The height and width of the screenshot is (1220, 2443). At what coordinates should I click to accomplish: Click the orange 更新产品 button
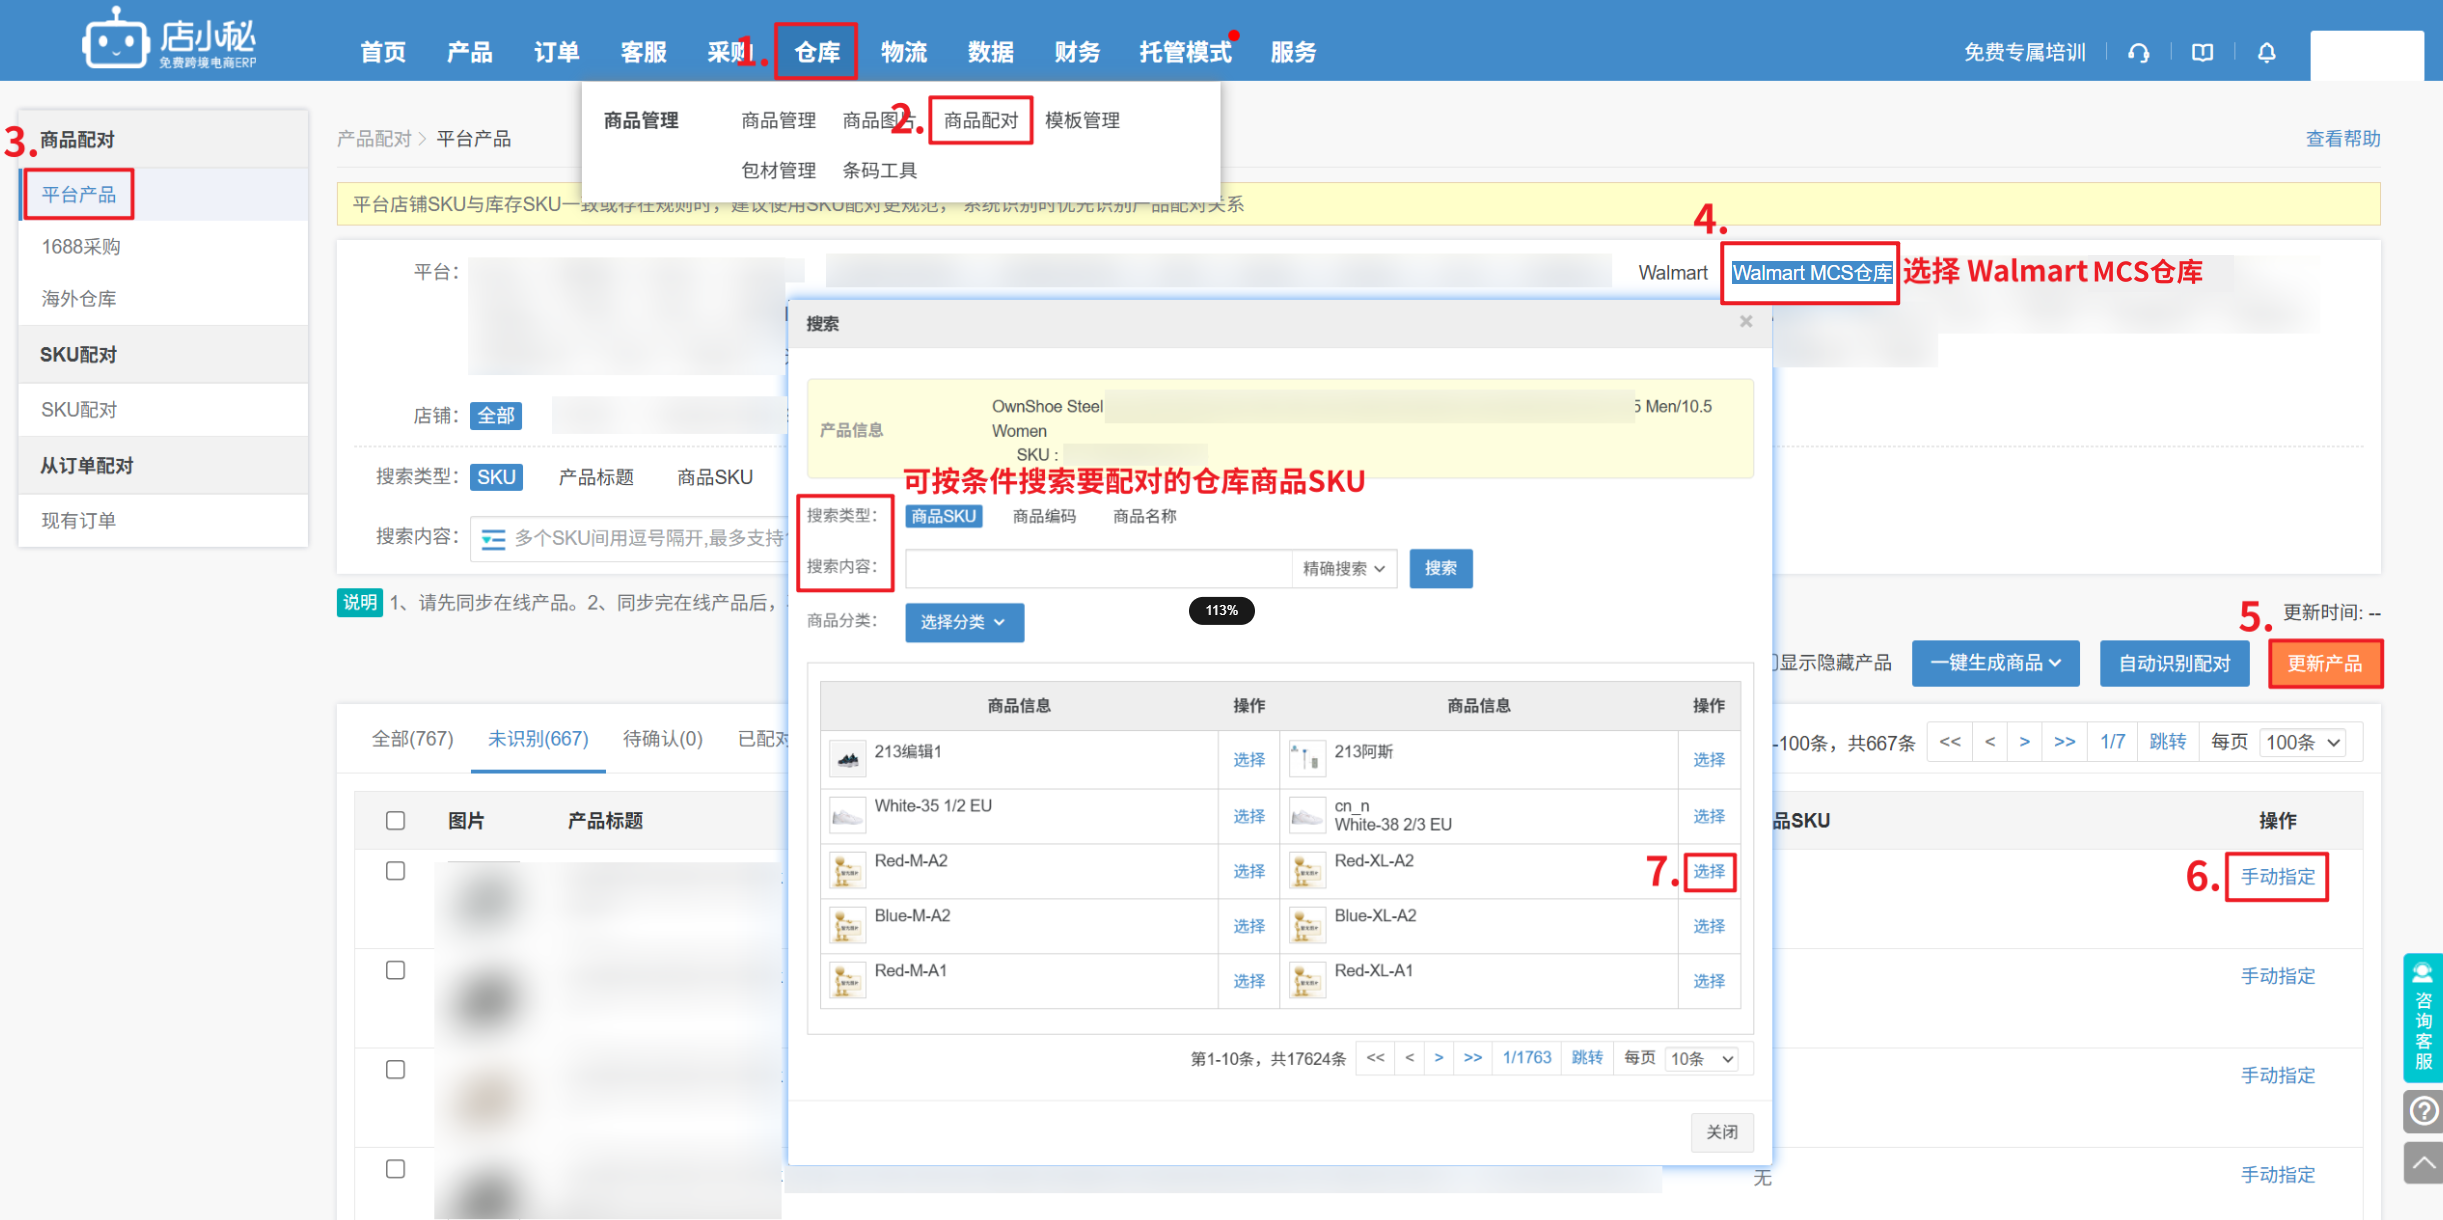tap(2324, 664)
